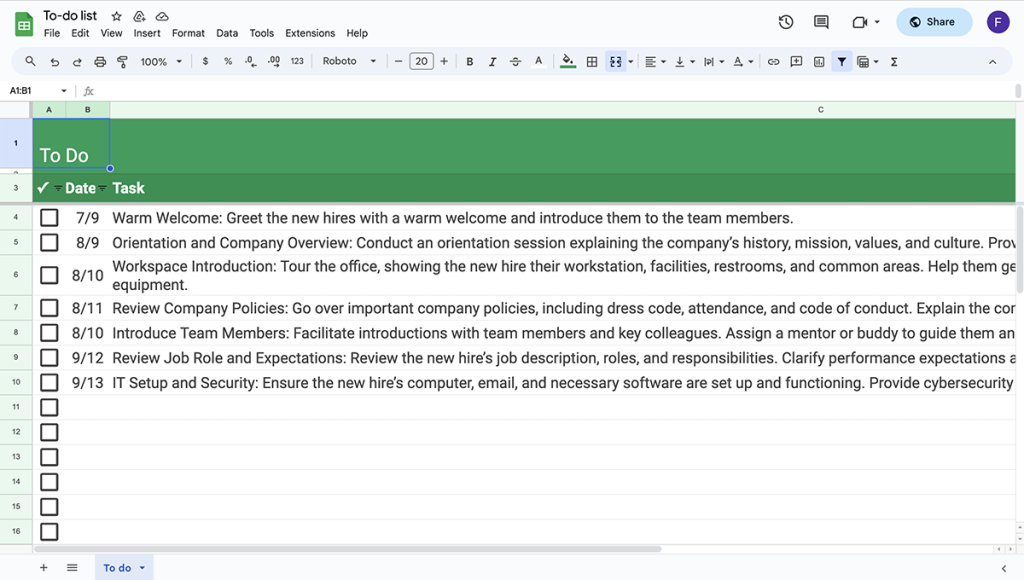Open the zoom level dropdown

click(x=160, y=61)
